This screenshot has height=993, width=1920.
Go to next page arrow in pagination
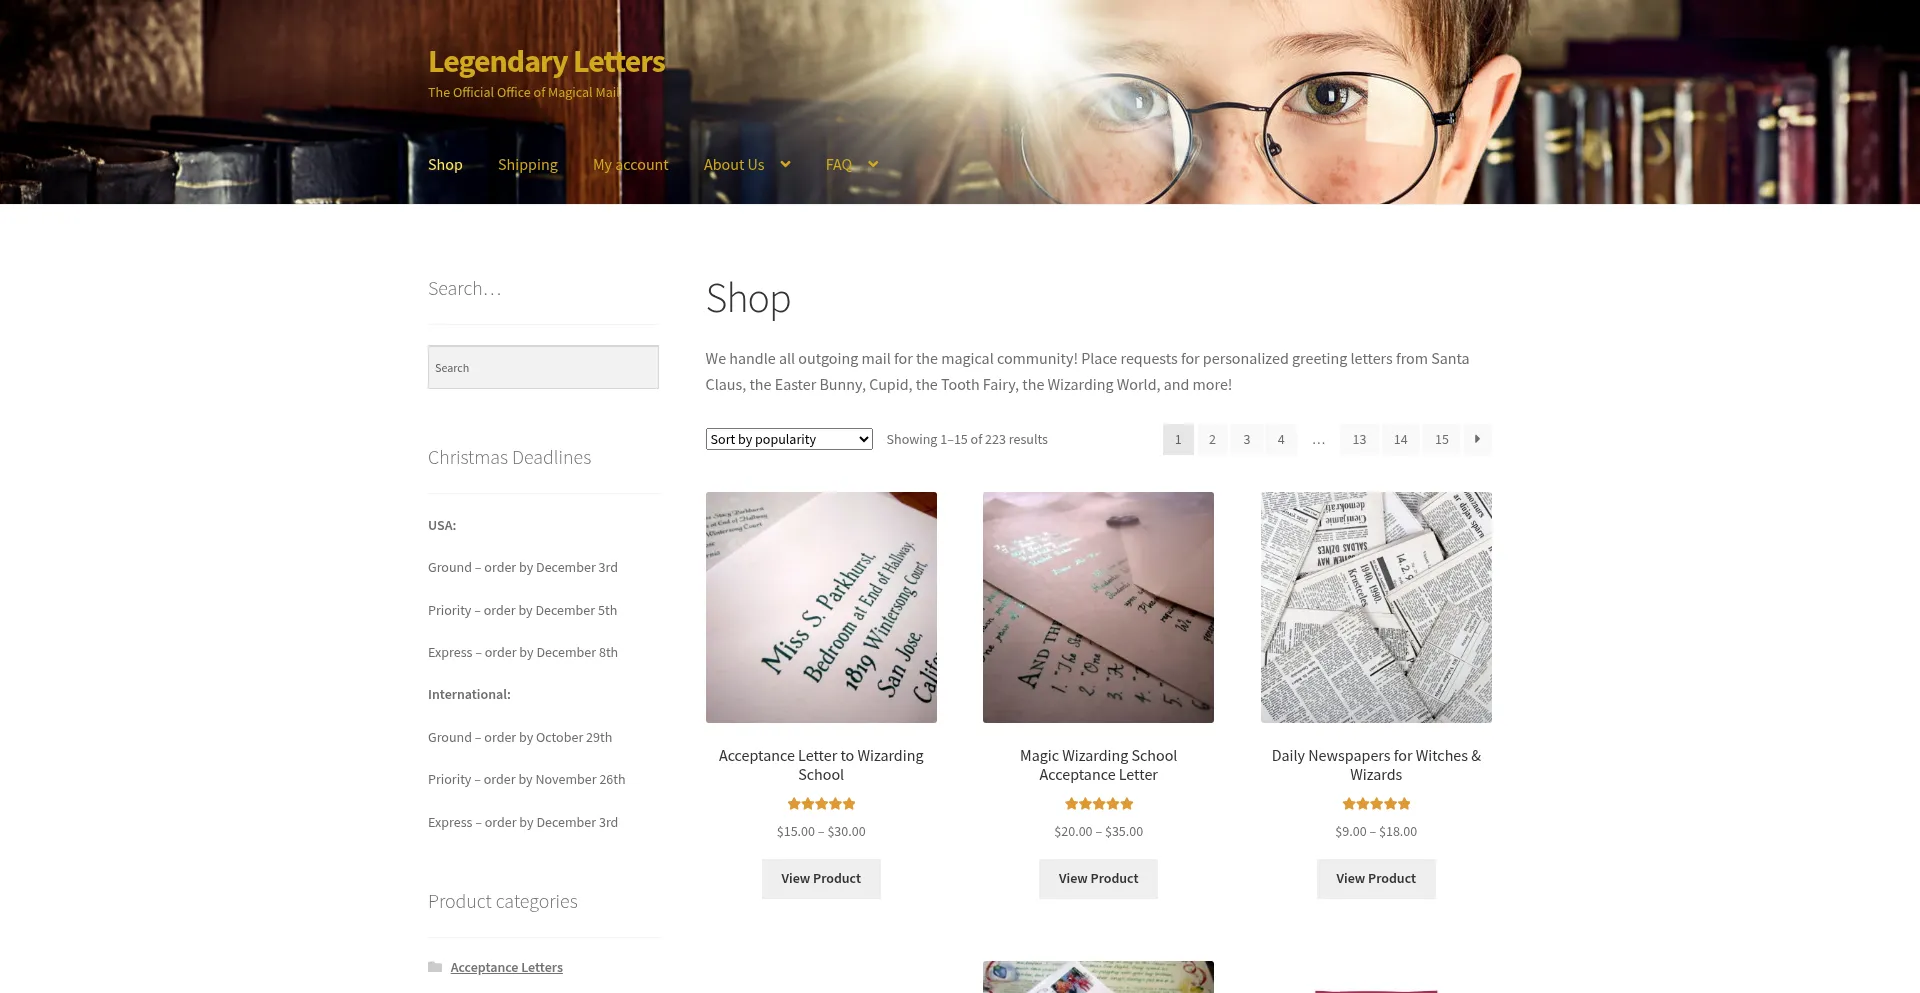[1477, 439]
